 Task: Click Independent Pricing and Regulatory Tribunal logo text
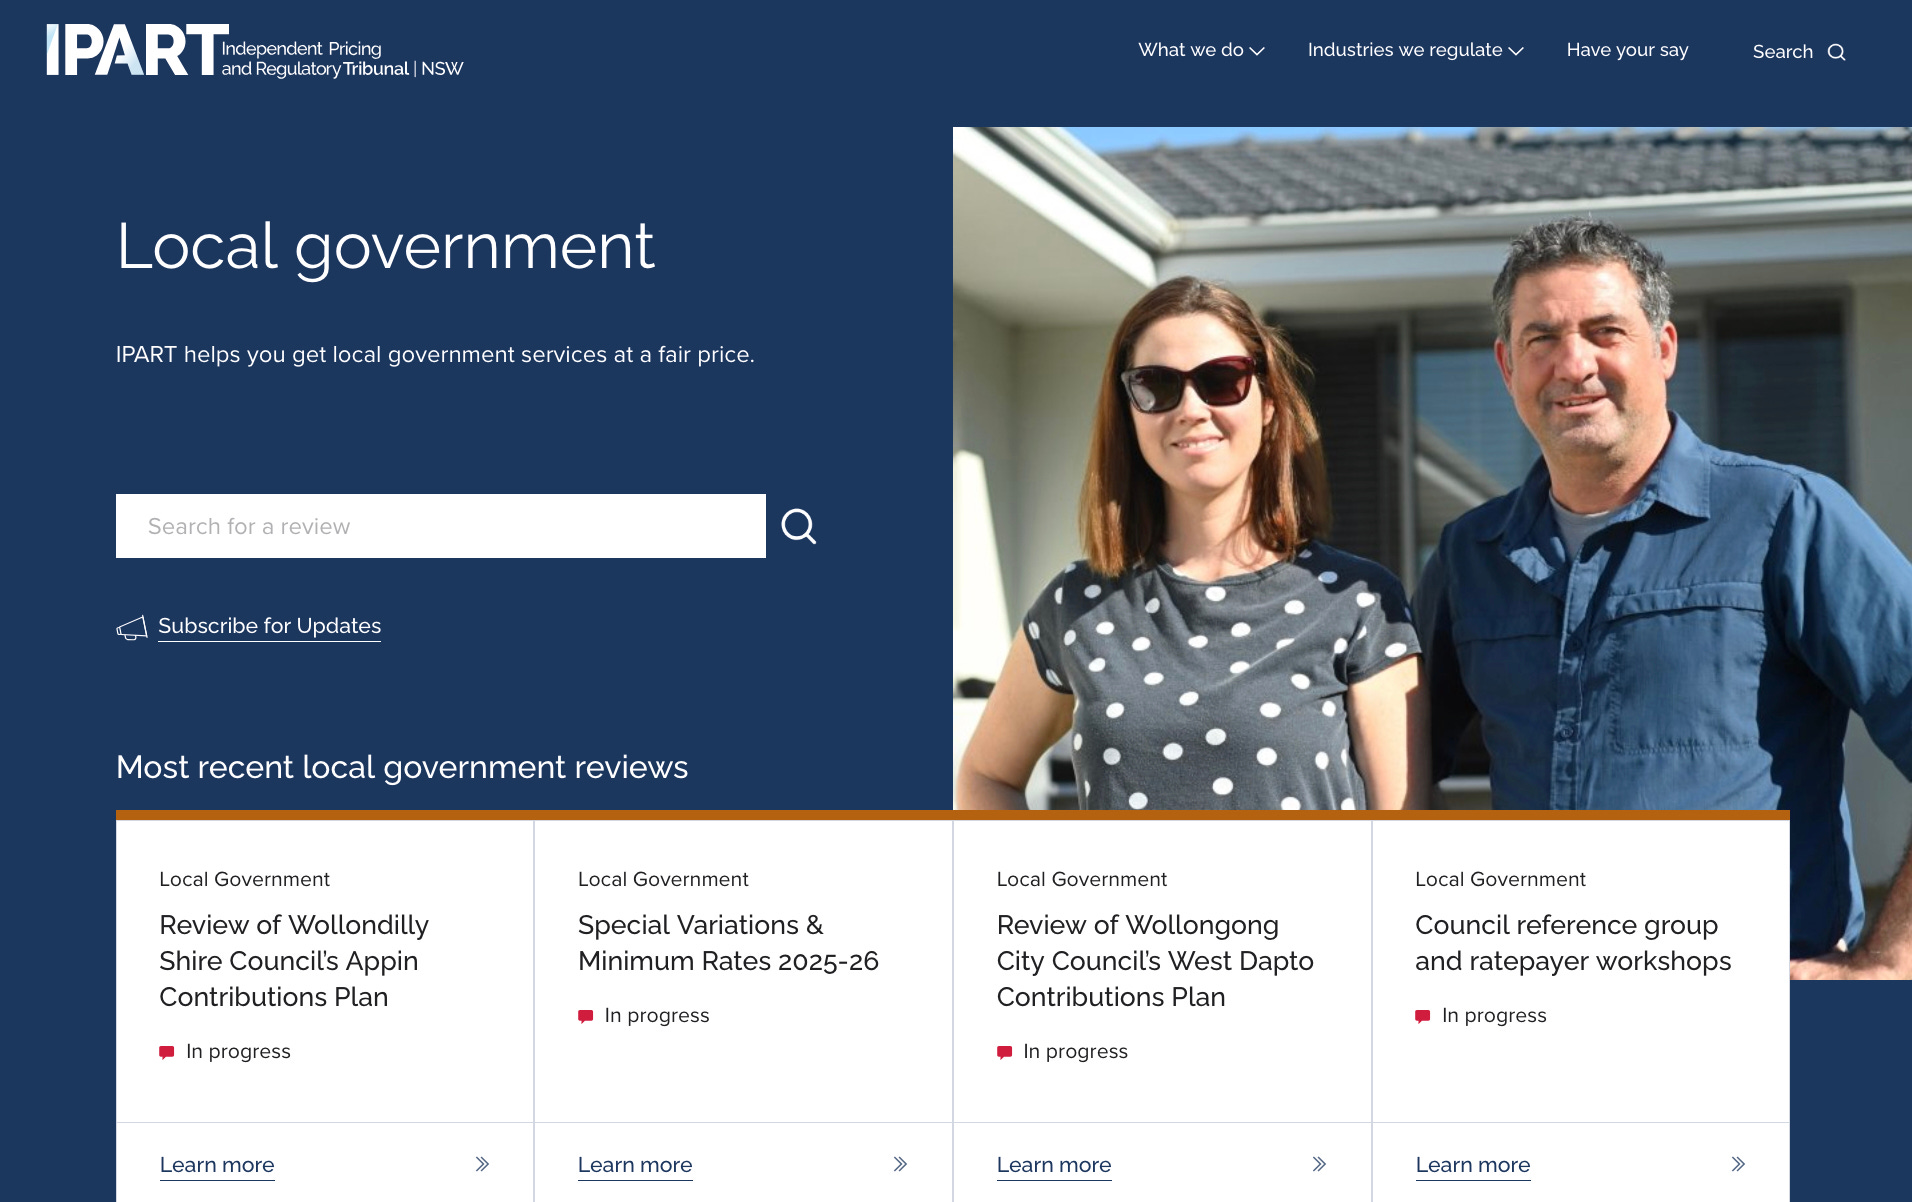[x=342, y=59]
